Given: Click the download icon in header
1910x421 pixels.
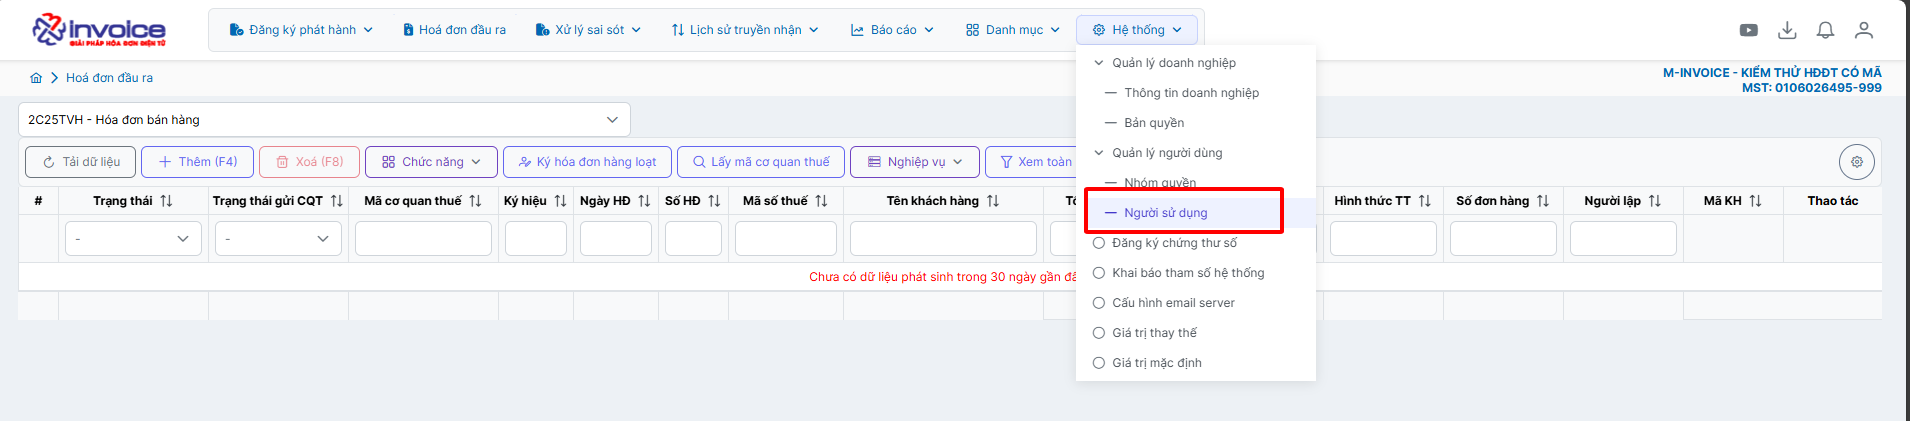Looking at the screenshot, I should pos(1787,30).
